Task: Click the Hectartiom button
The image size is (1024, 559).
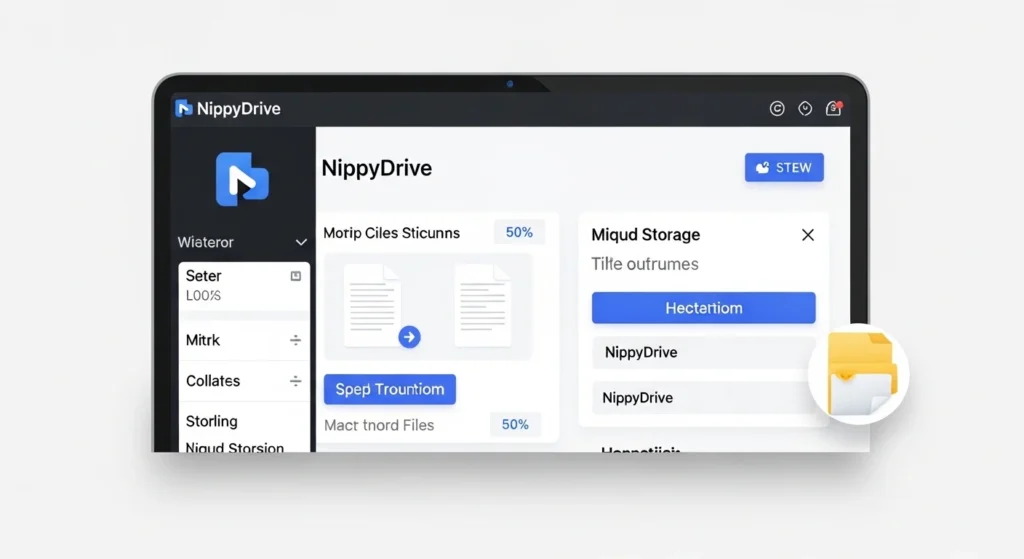Action: [703, 308]
